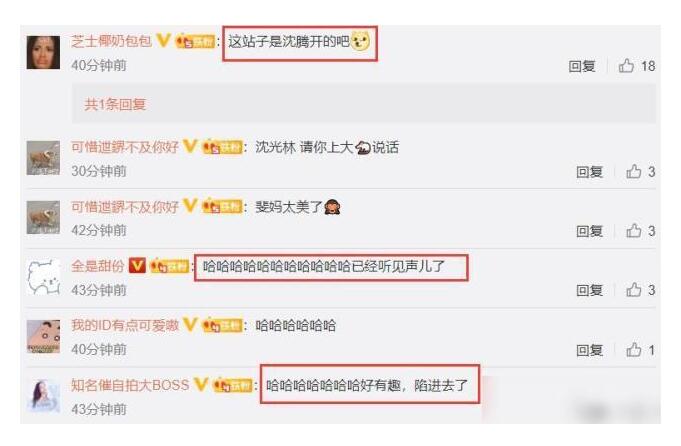The width and height of the screenshot is (681, 446).
Task: Like the 沈腾 comment with 18 likes
Action: point(626,66)
